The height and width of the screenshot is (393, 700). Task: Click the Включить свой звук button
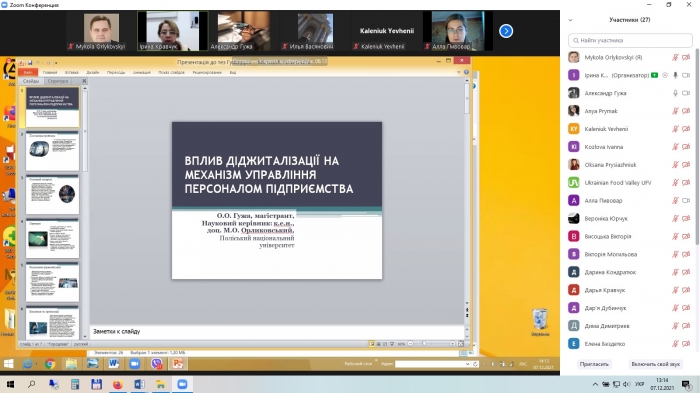coord(655,364)
